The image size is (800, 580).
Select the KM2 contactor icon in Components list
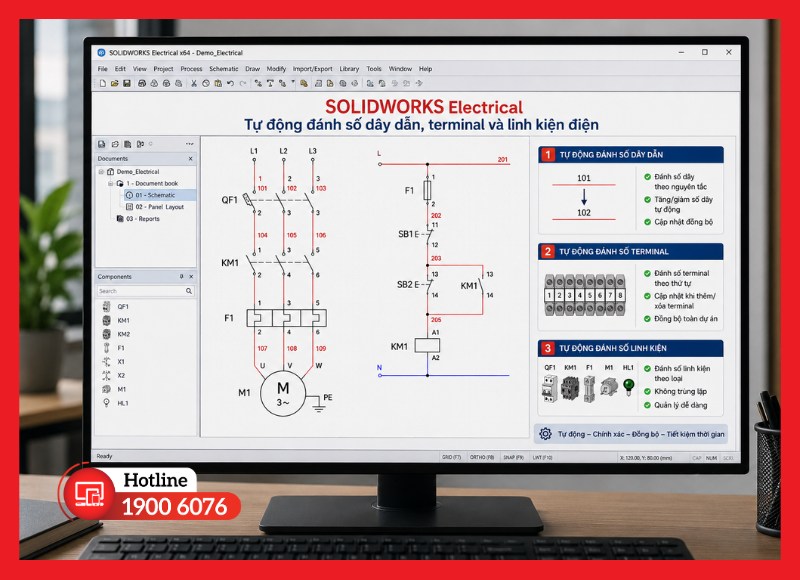click(x=107, y=334)
